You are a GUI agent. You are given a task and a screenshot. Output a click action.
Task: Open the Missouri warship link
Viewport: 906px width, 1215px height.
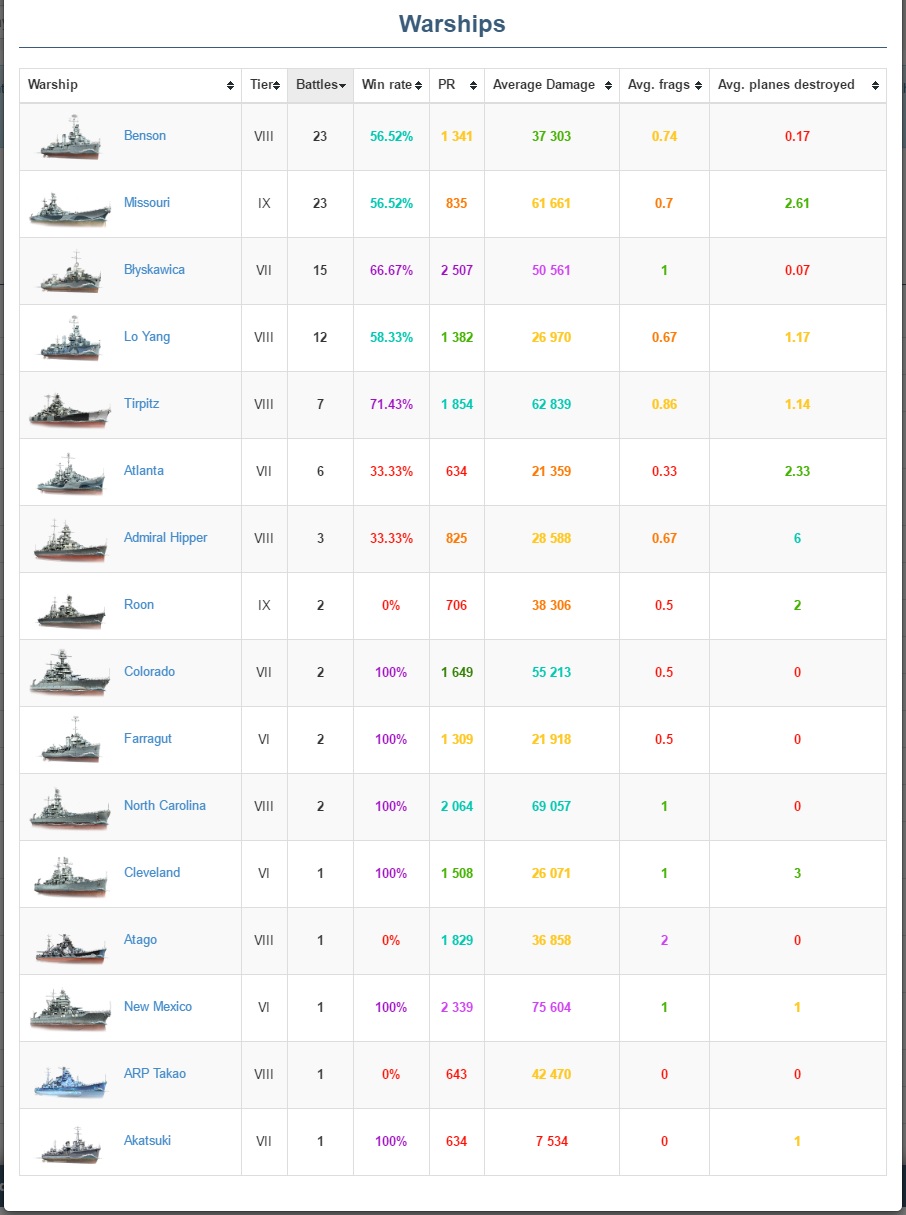tap(147, 202)
